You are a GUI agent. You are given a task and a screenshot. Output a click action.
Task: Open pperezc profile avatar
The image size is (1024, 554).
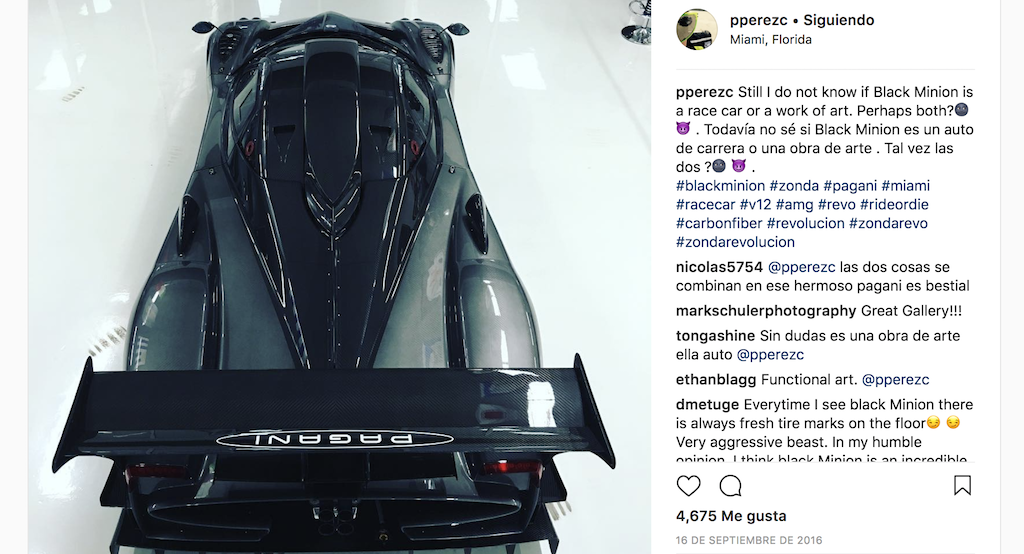697,29
